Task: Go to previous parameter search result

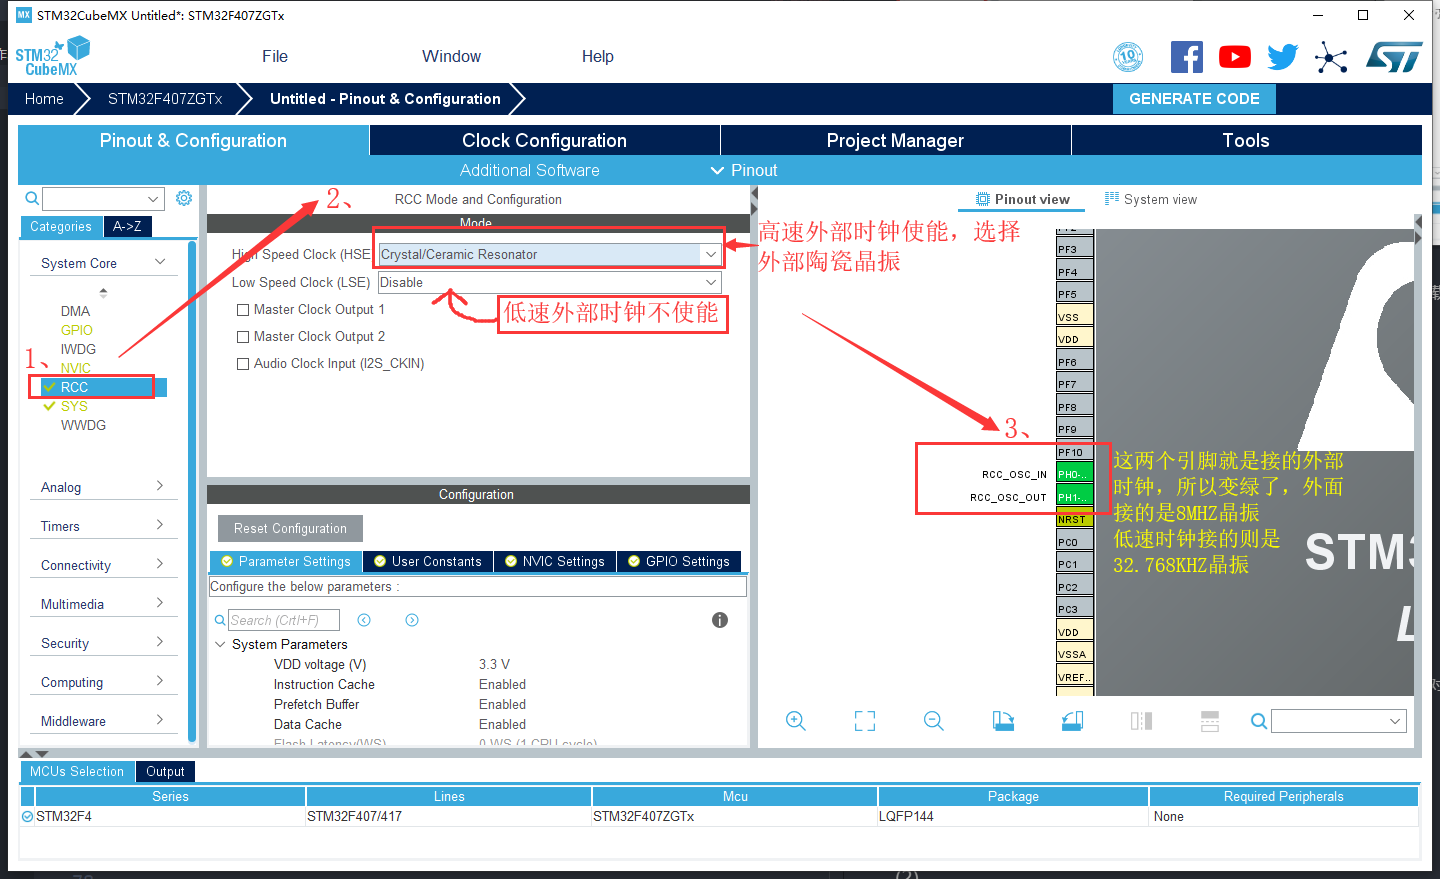Action: 364,620
